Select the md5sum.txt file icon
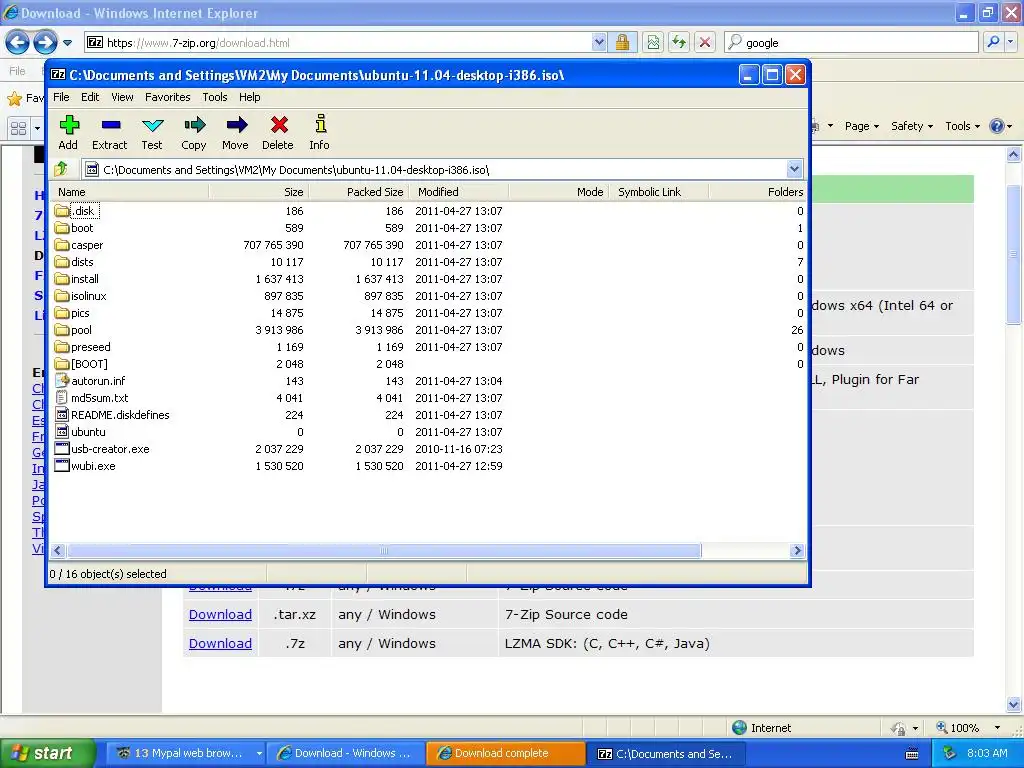This screenshot has width=1024, height=768. [62, 398]
